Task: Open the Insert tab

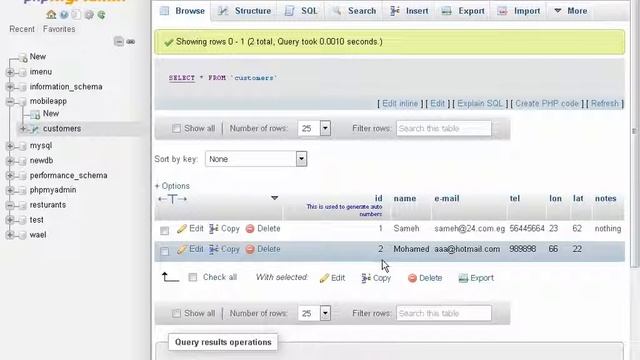Action: [x=409, y=11]
